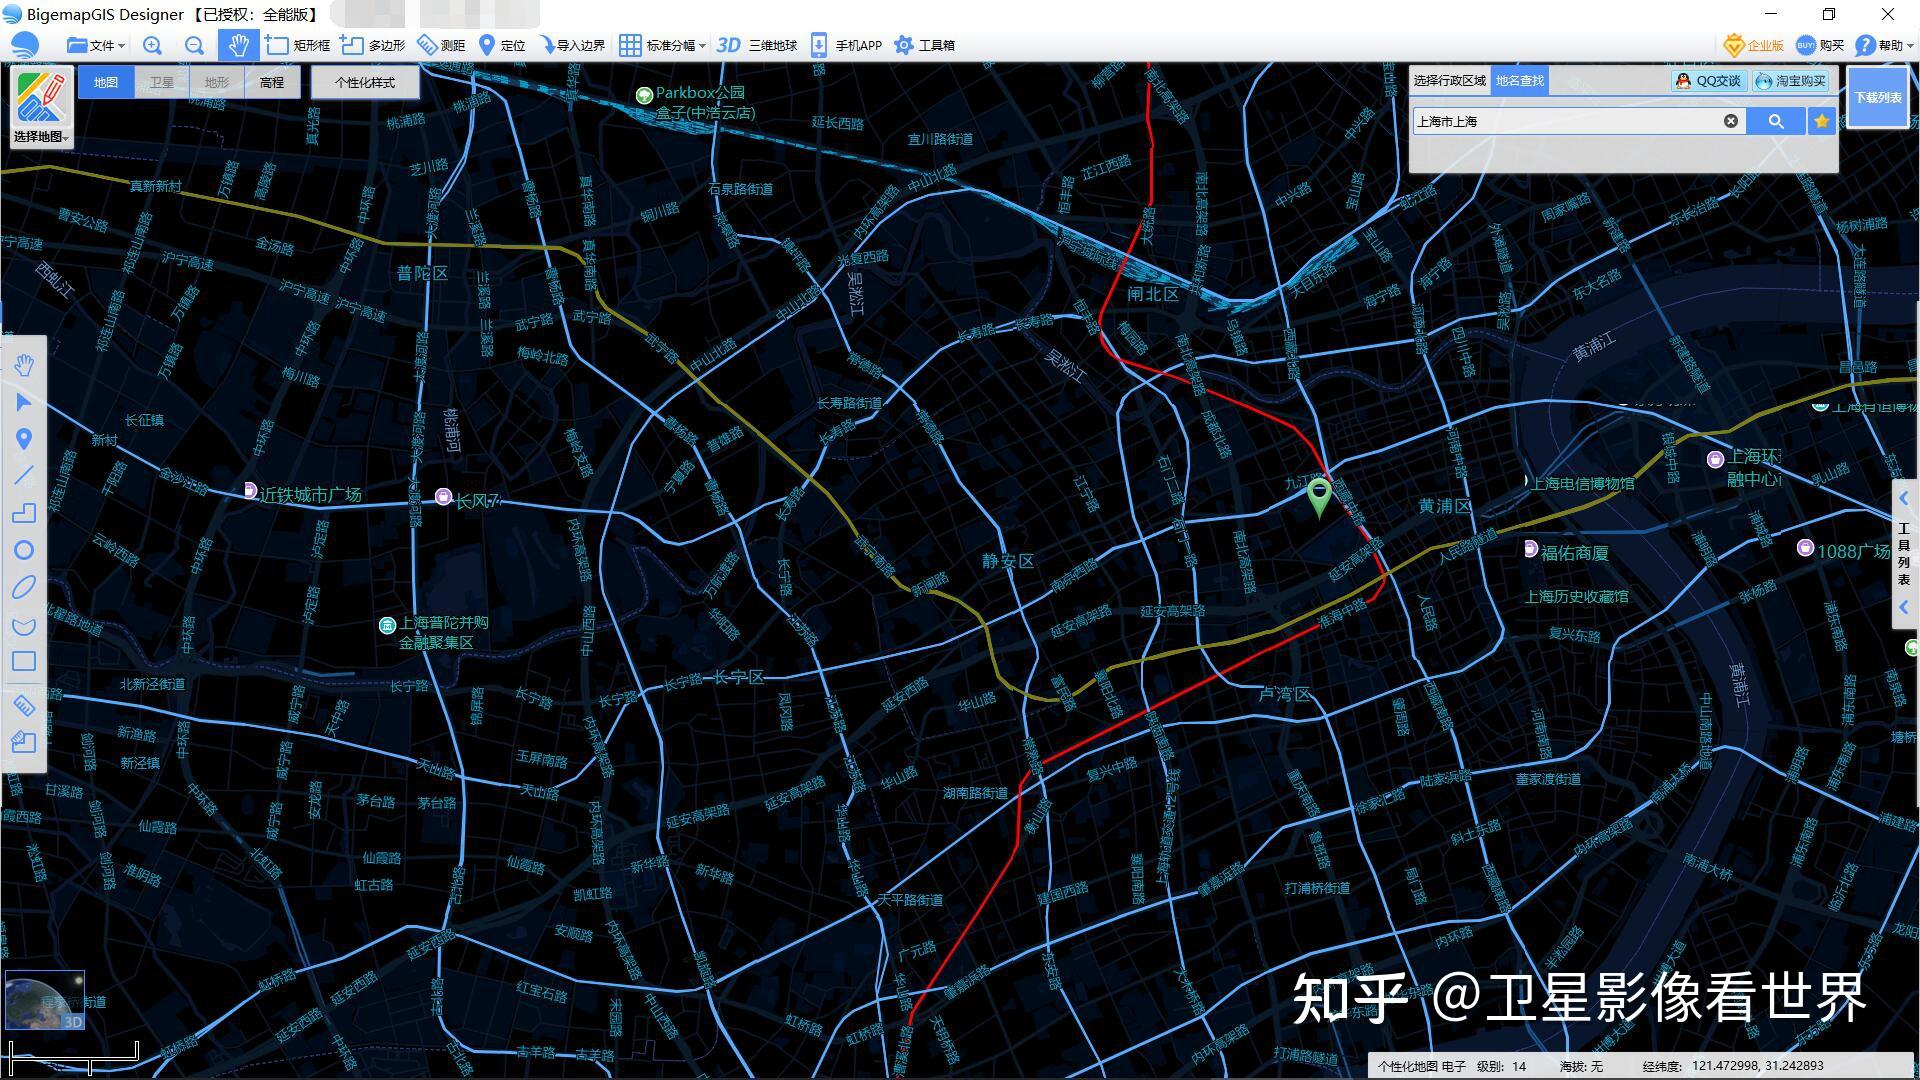Click the 1088广场 map point icon
Image resolution: width=1920 pixels, height=1080 pixels.
coord(1805,547)
